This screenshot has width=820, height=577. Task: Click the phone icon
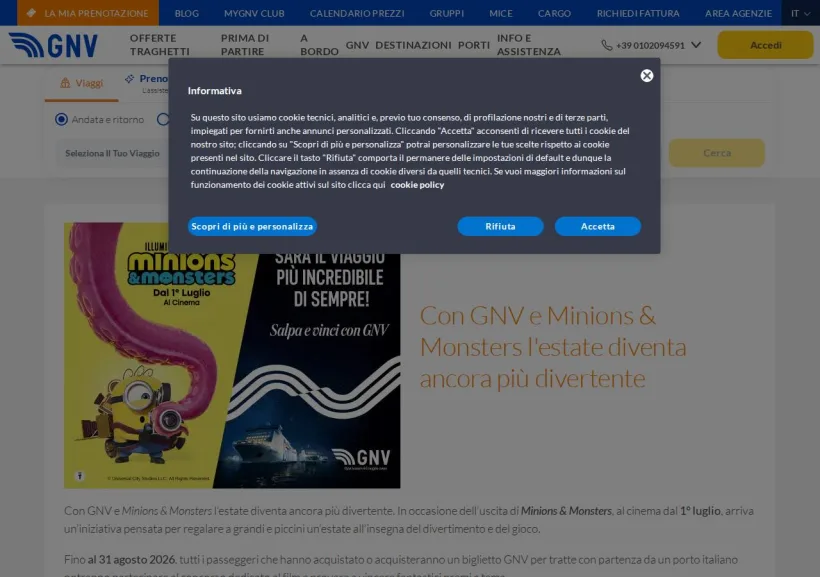point(607,46)
